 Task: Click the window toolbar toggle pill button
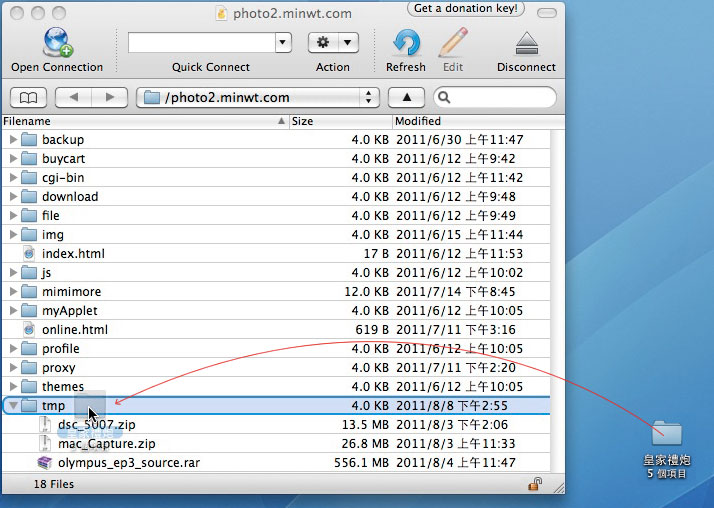click(x=546, y=13)
